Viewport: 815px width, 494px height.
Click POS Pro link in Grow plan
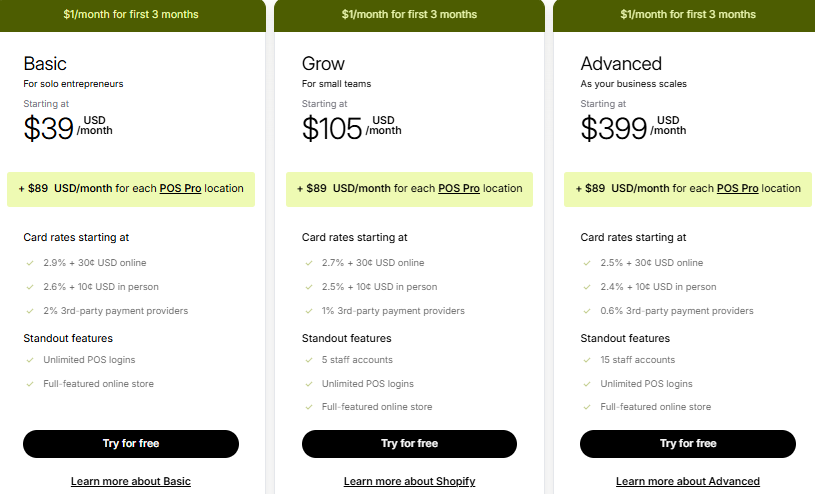(x=459, y=188)
